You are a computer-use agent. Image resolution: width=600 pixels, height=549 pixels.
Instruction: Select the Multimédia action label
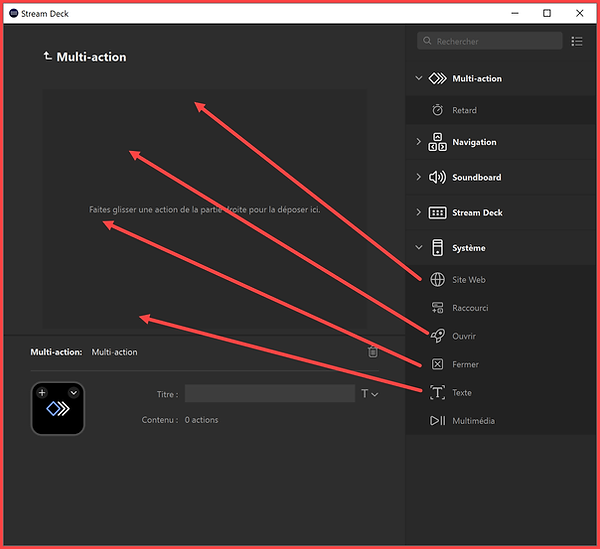tap(473, 421)
